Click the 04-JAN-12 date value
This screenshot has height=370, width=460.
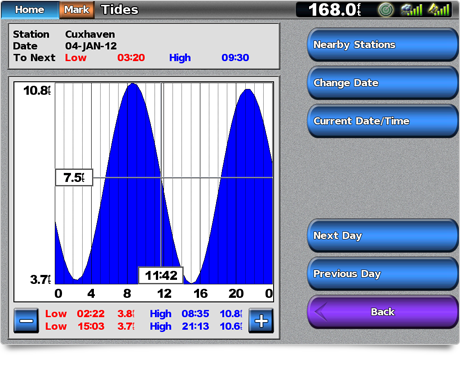click(x=91, y=46)
